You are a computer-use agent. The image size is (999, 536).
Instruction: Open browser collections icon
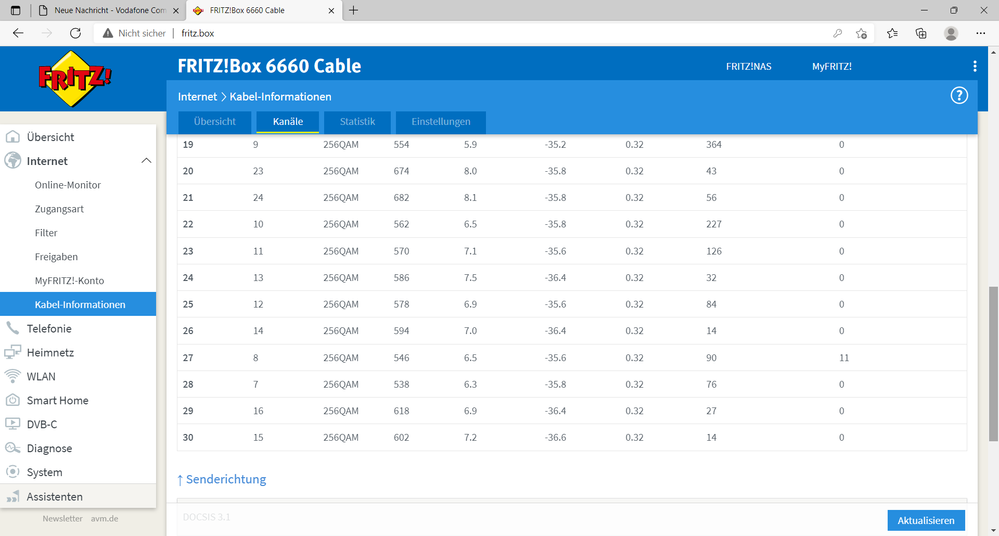(x=921, y=33)
